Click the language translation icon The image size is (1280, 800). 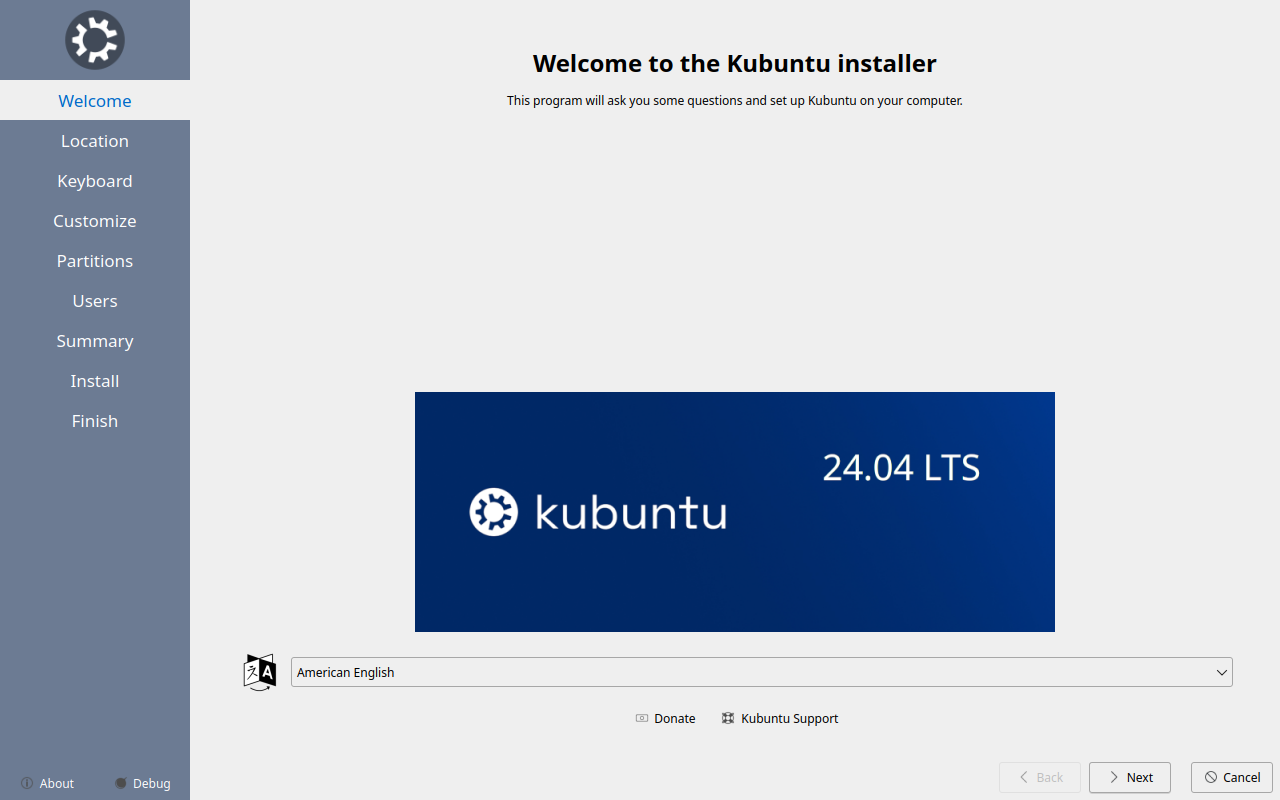coord(259,672)
